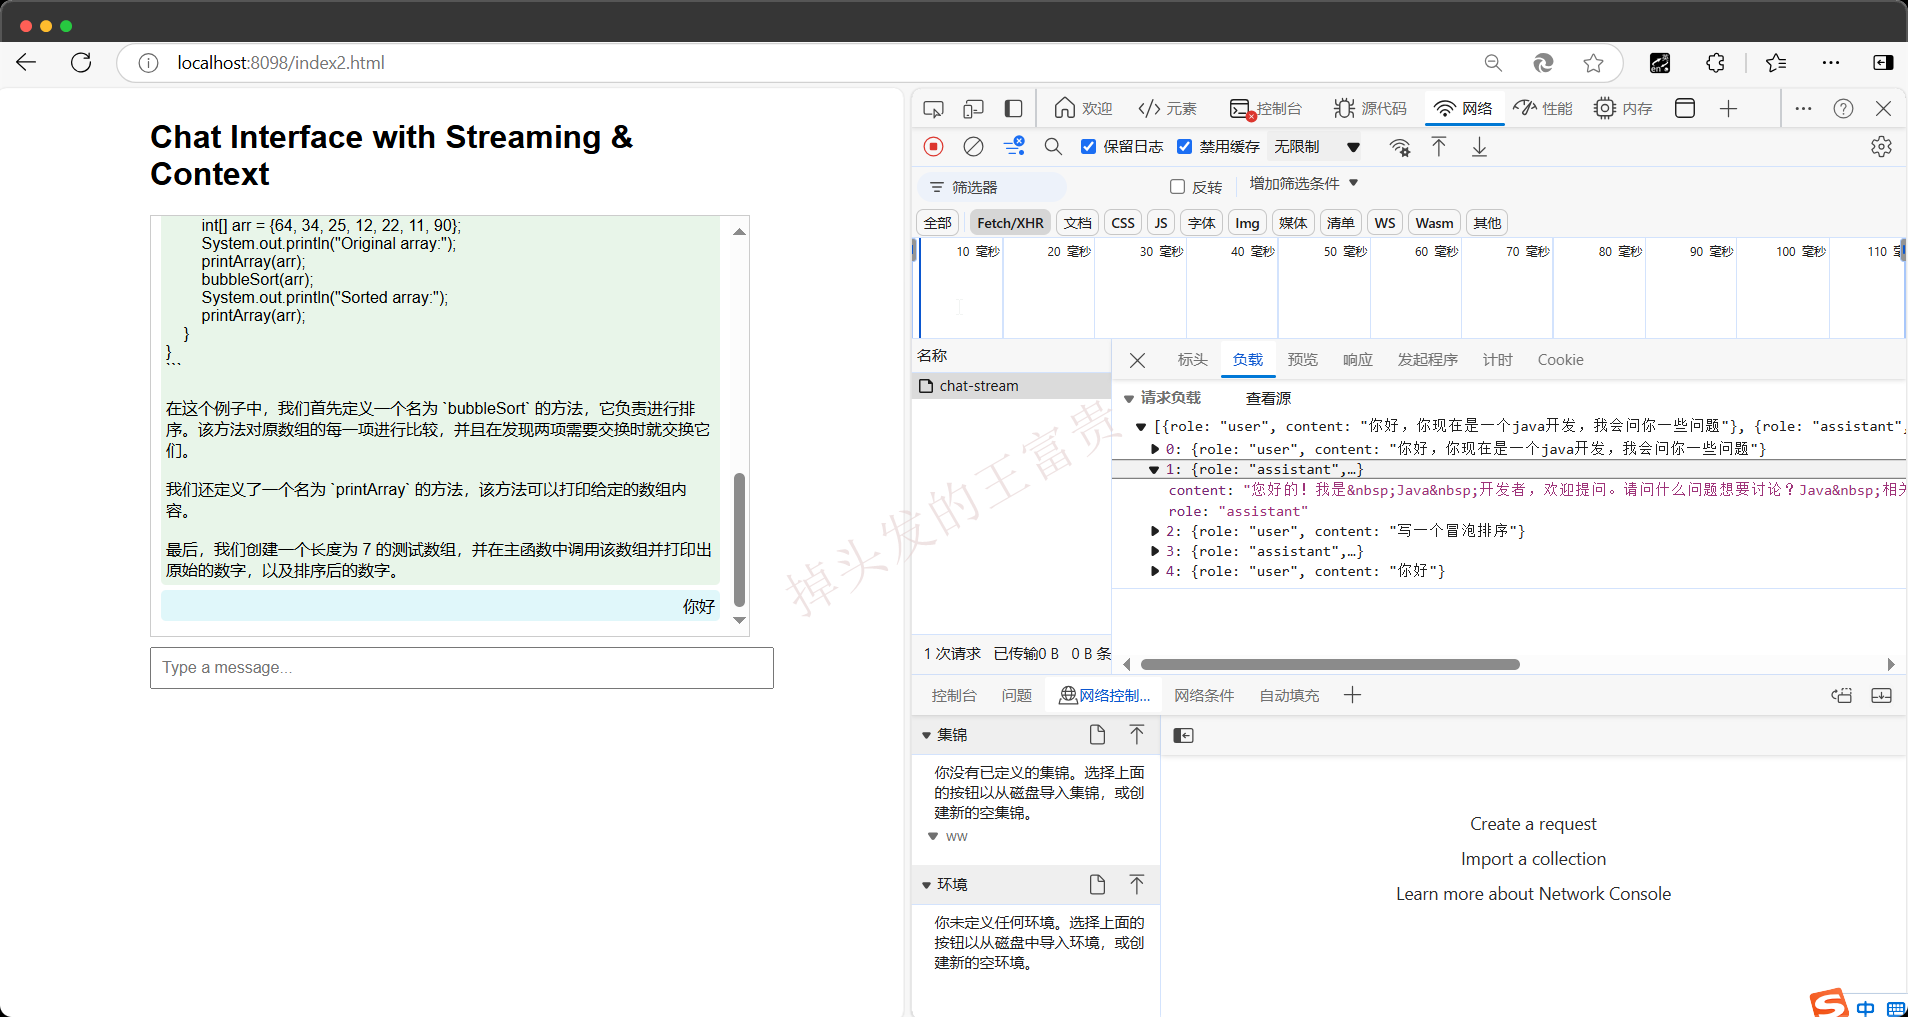Close the request details pane
The height and width of the screenshot is (1017, 1908).
coord(1137,360)
